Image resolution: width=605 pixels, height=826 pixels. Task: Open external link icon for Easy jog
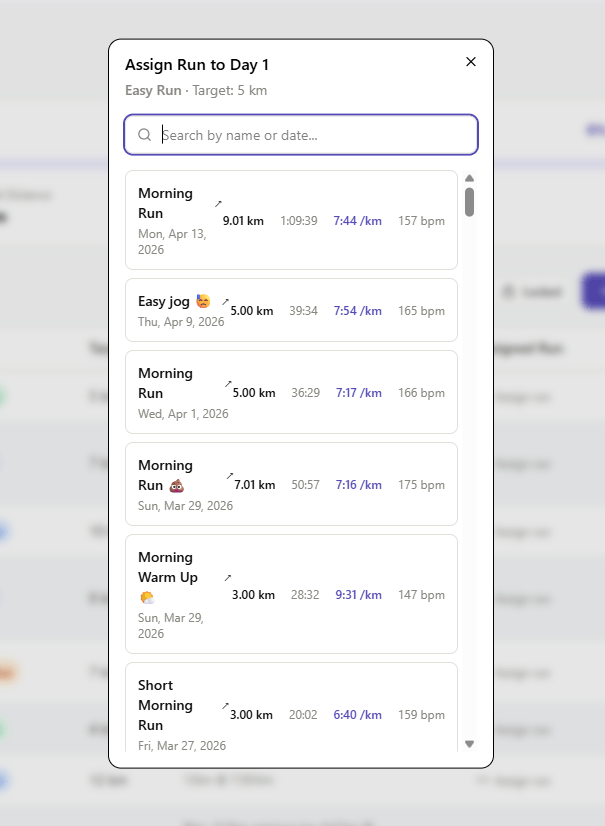225,302
